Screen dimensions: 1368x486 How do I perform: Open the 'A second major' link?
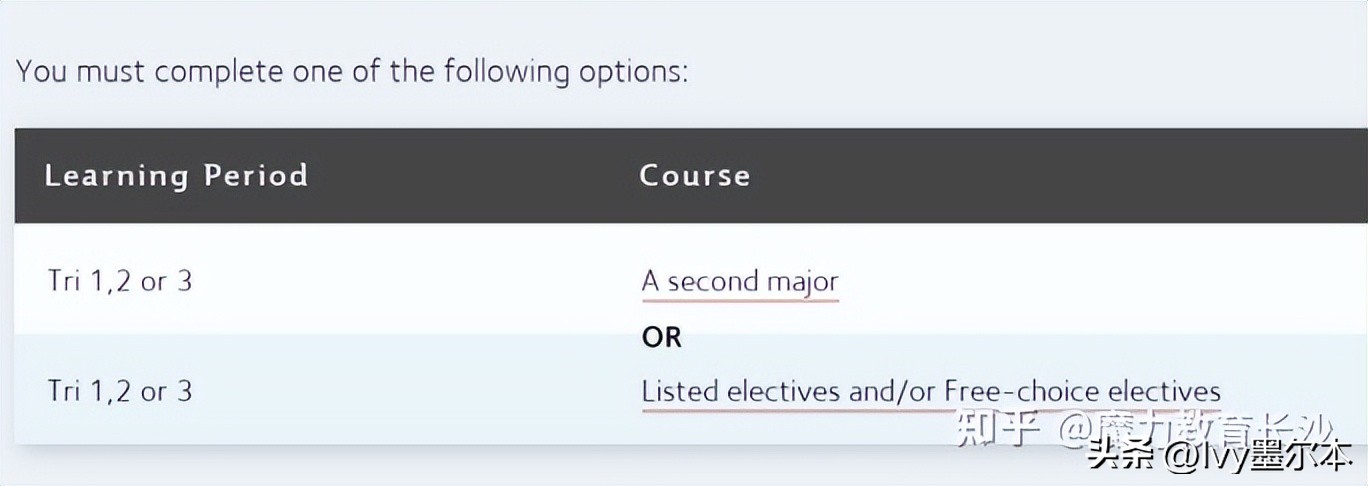tap(739, 281)
